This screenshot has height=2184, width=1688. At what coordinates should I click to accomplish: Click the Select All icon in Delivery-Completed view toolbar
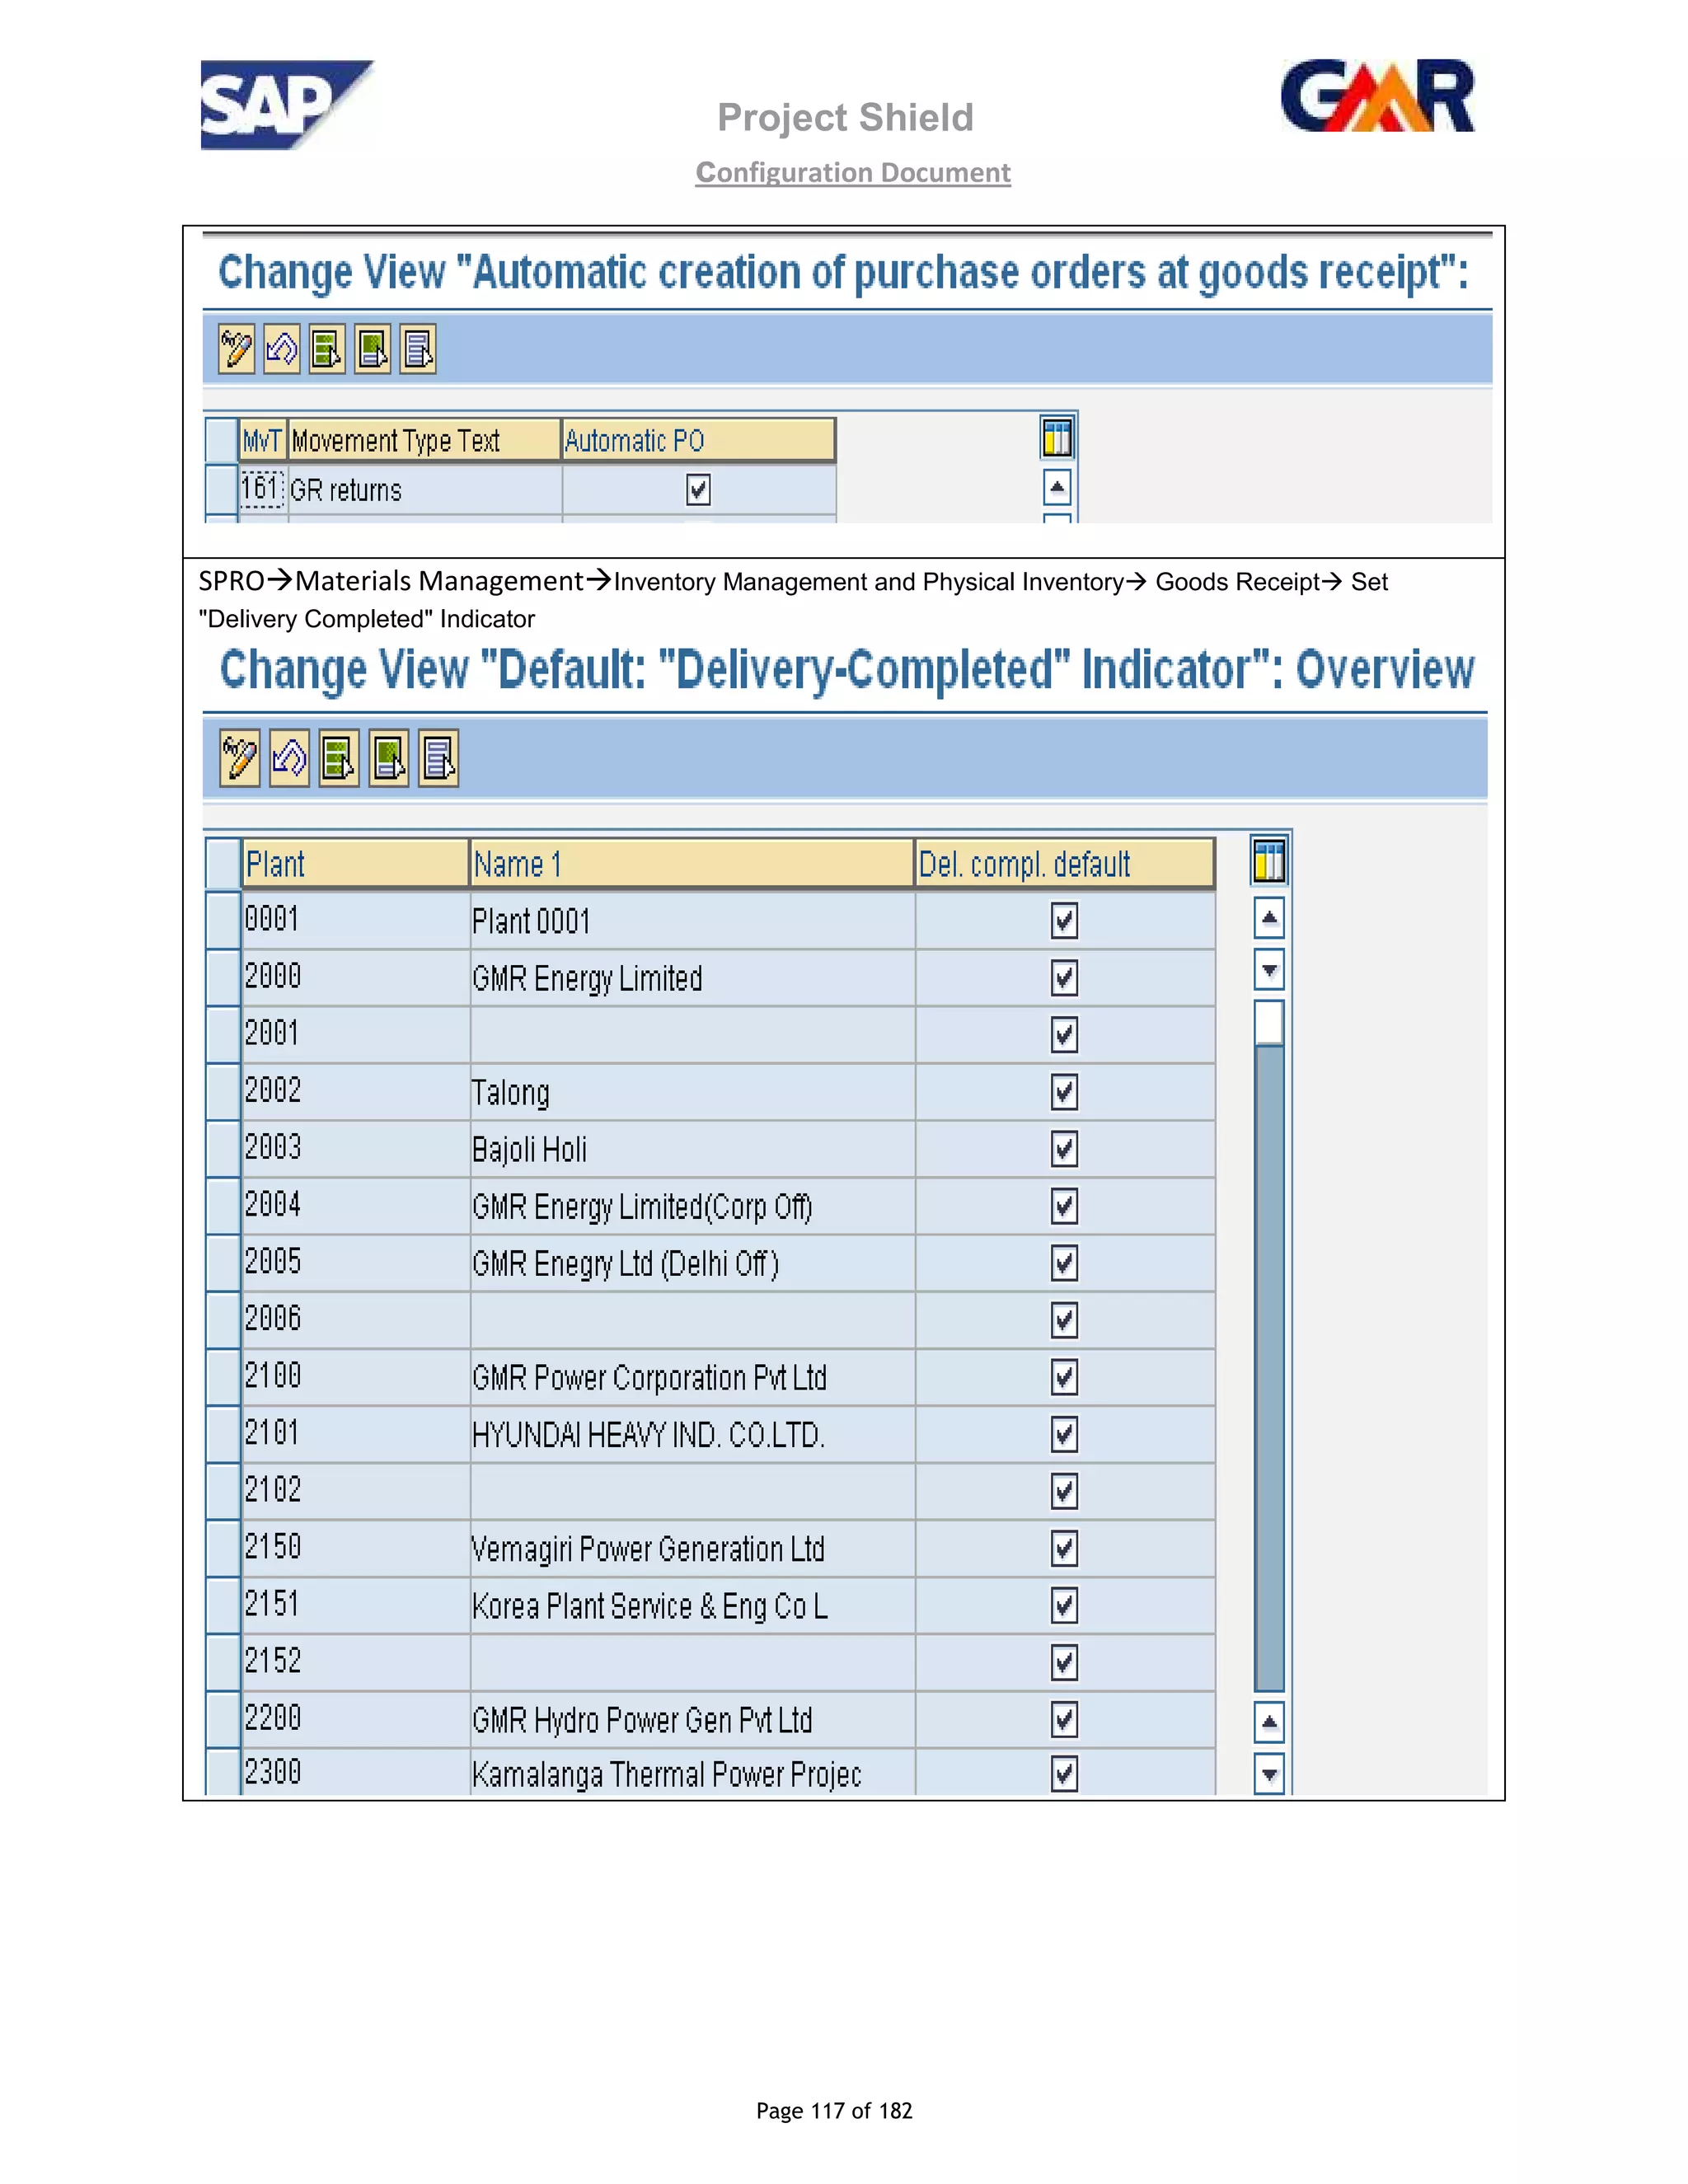tap(339, 758)
